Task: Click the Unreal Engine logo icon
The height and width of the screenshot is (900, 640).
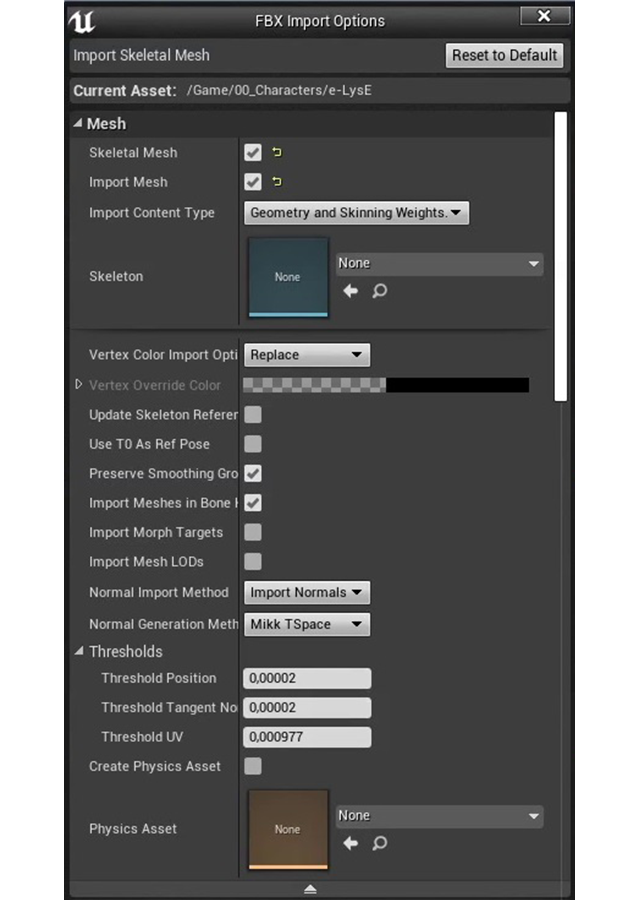Action: pos(82,22)
